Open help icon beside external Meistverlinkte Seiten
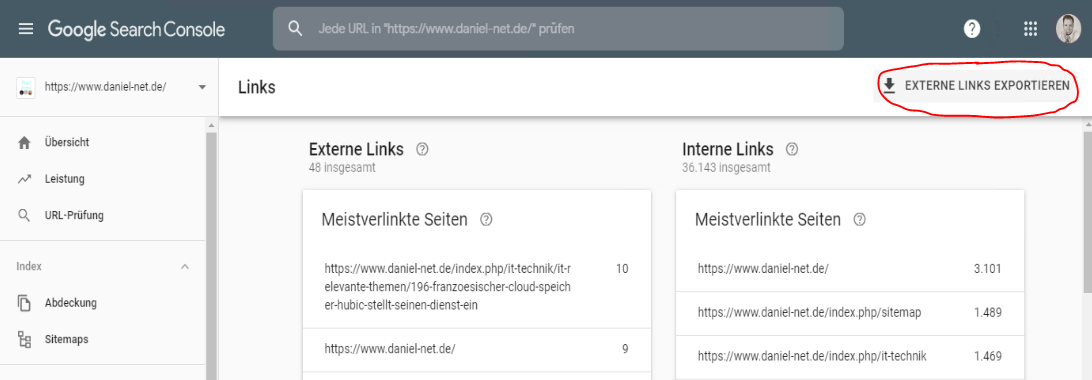This screenshot has width=1092, height=380. (487, 220)
